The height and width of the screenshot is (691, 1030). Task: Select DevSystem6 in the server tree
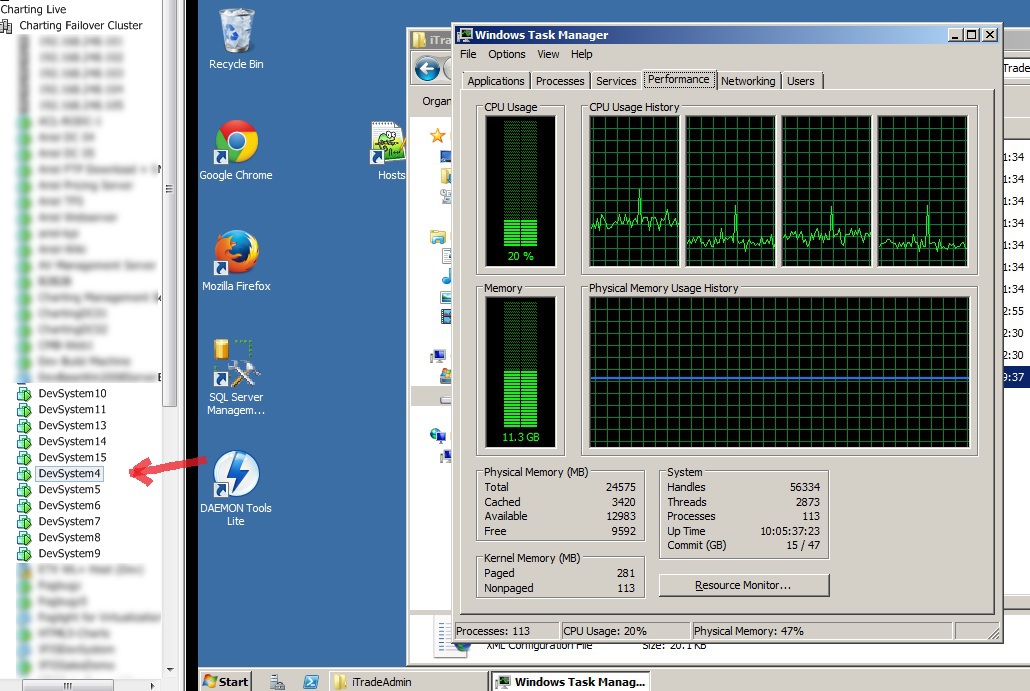[69, 505]
